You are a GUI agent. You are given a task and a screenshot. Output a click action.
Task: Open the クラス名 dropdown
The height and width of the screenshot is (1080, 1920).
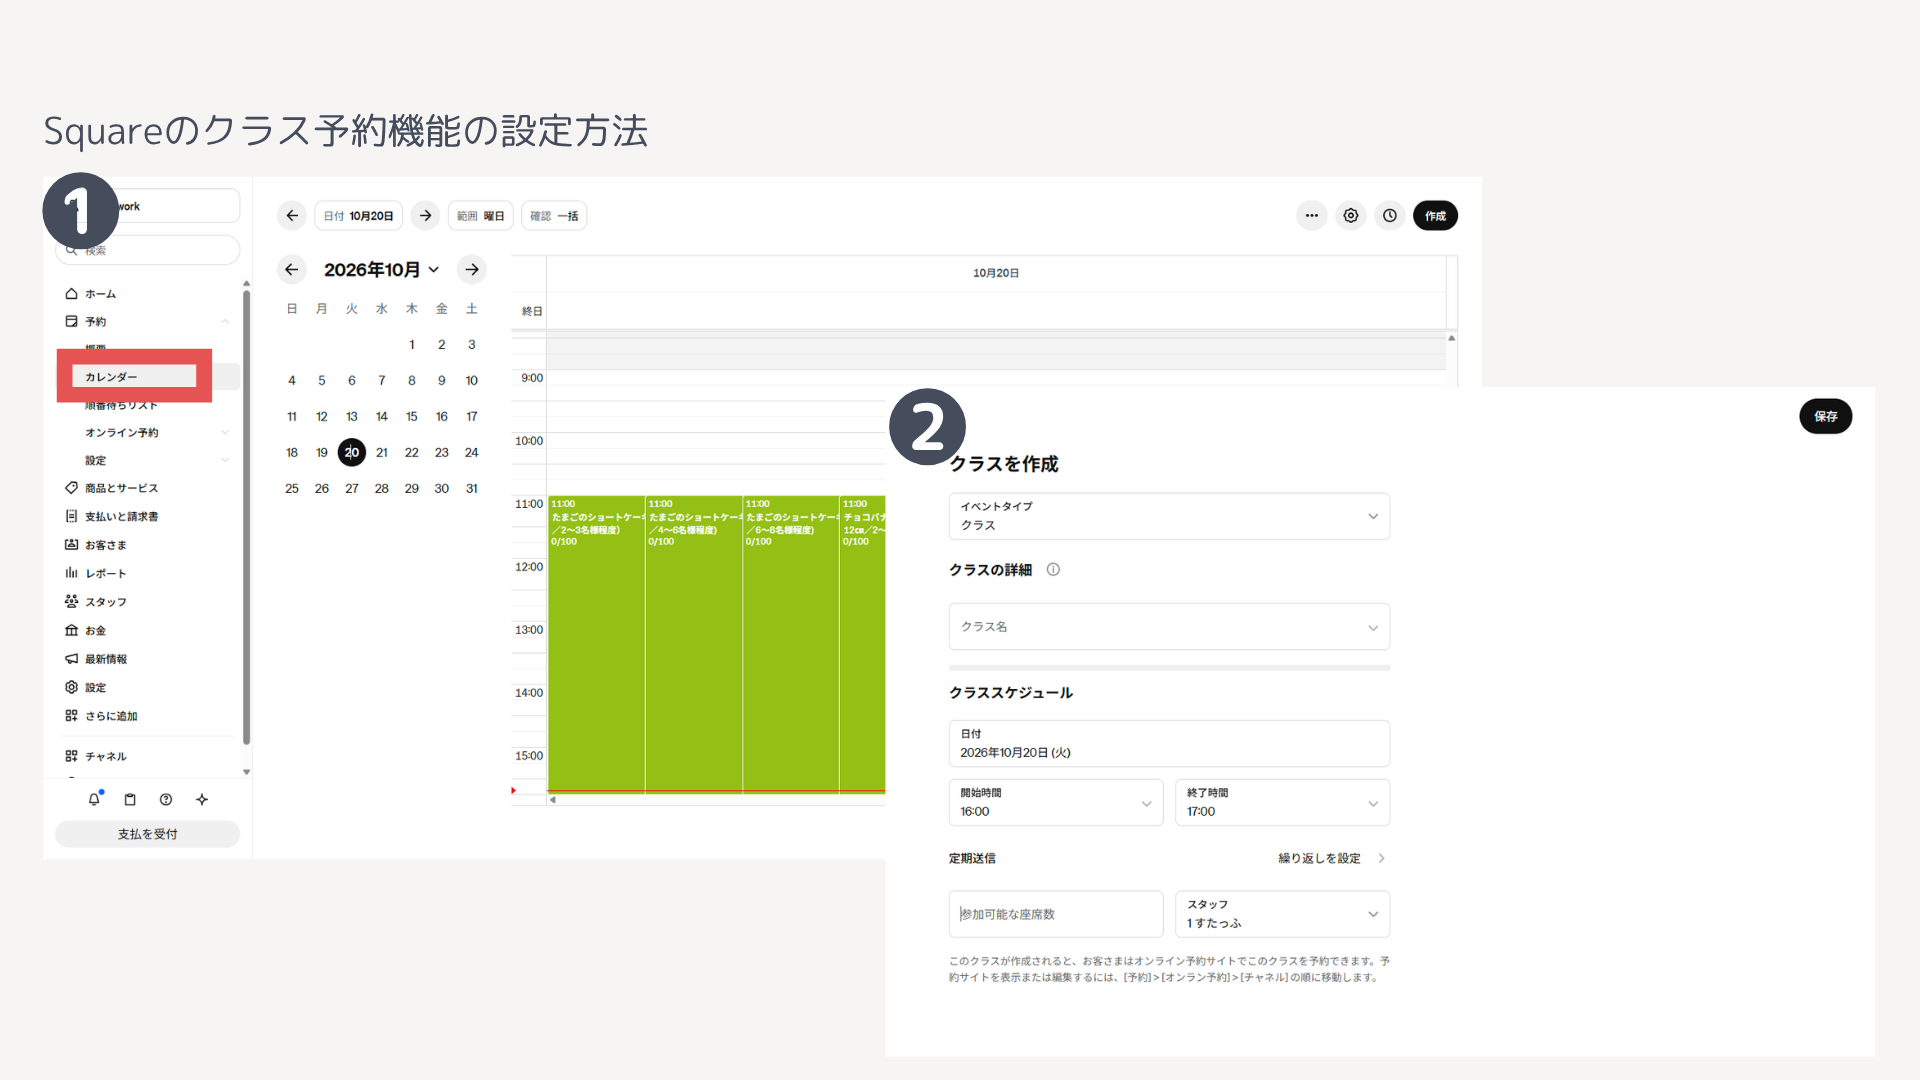pyautogui.click(x=1169, y=627)
